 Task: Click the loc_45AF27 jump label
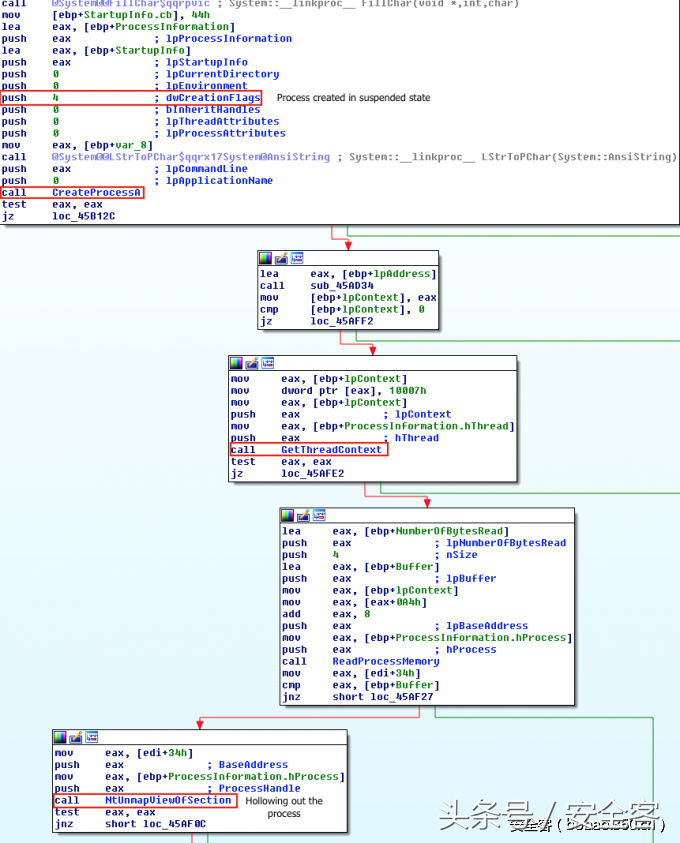point(401,697)
